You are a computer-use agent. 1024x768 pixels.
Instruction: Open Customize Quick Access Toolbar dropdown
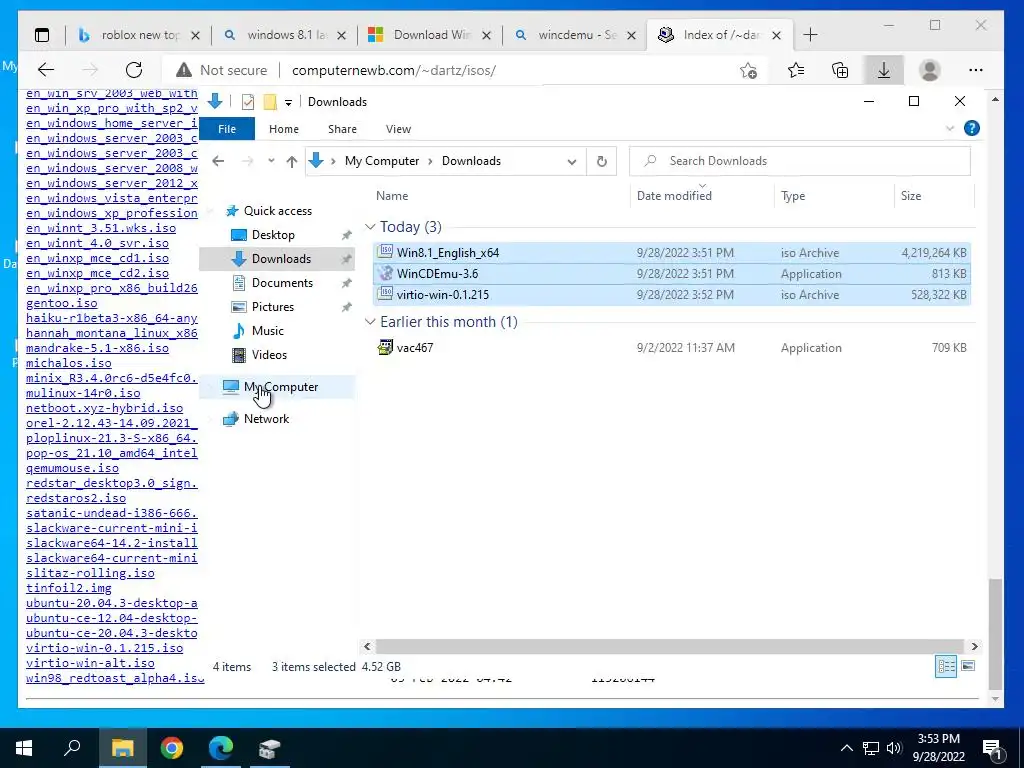[288, 103]
